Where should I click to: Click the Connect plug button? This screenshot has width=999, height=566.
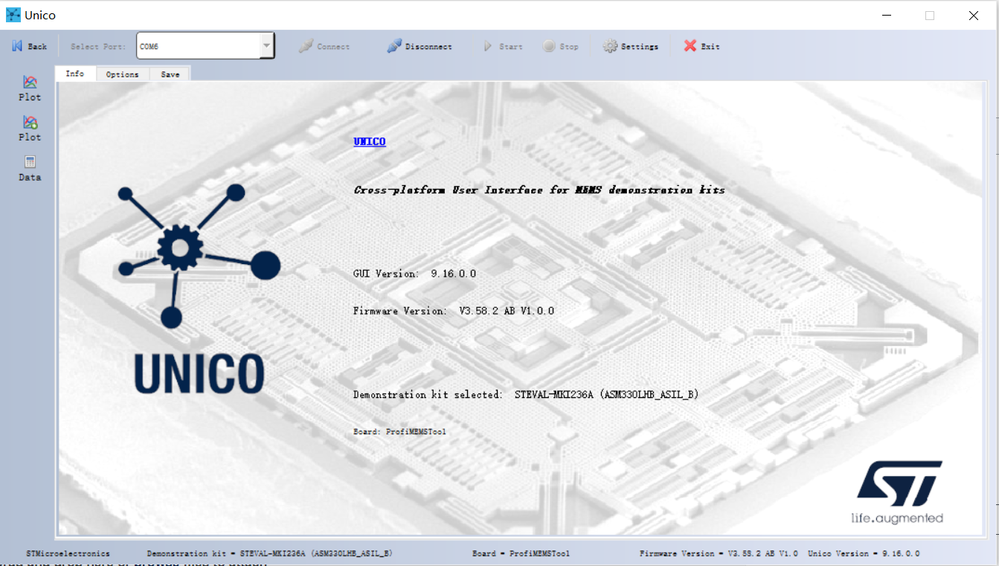[x=324, y=47]
